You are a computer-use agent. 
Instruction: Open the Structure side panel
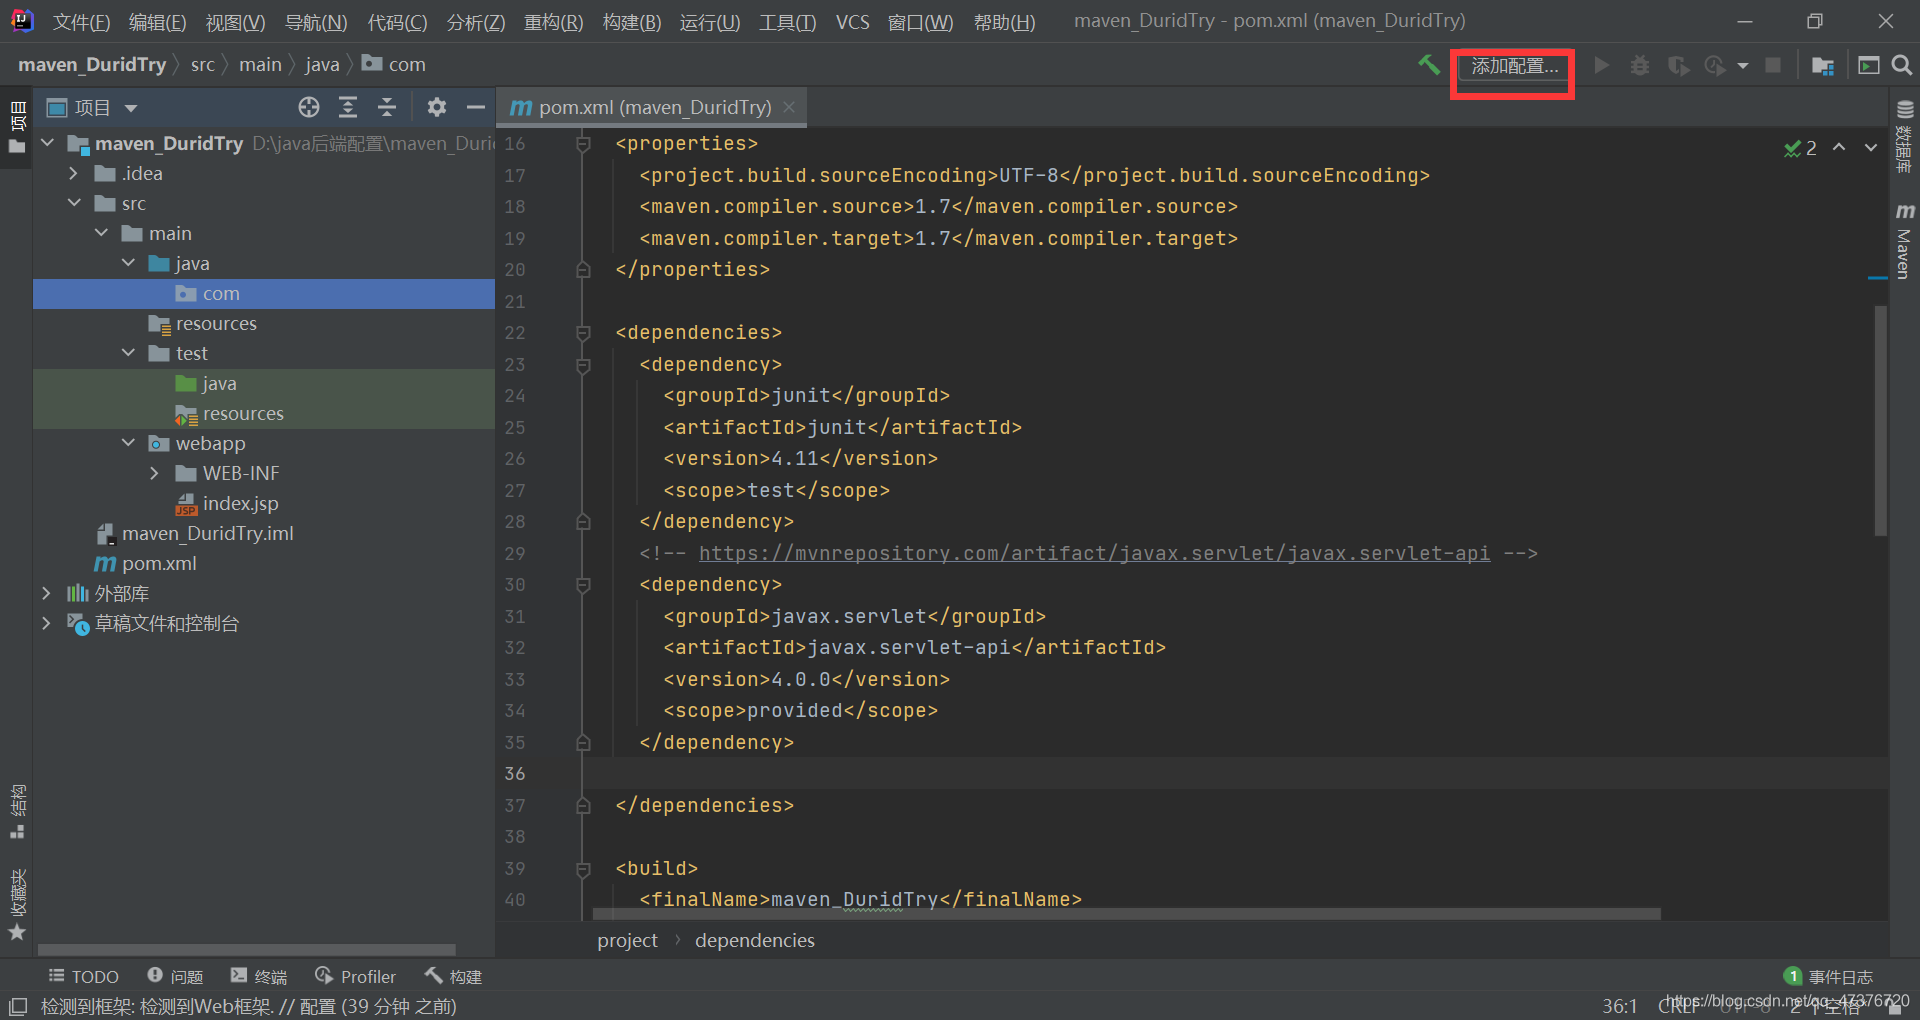17,810
